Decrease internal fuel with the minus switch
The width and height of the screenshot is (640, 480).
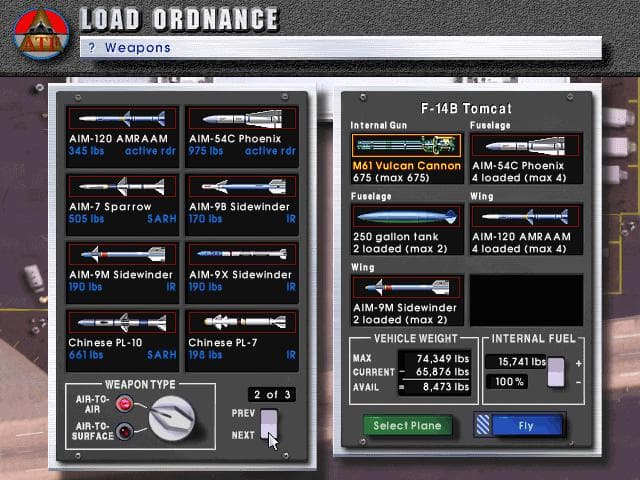[x=556, y=380]
